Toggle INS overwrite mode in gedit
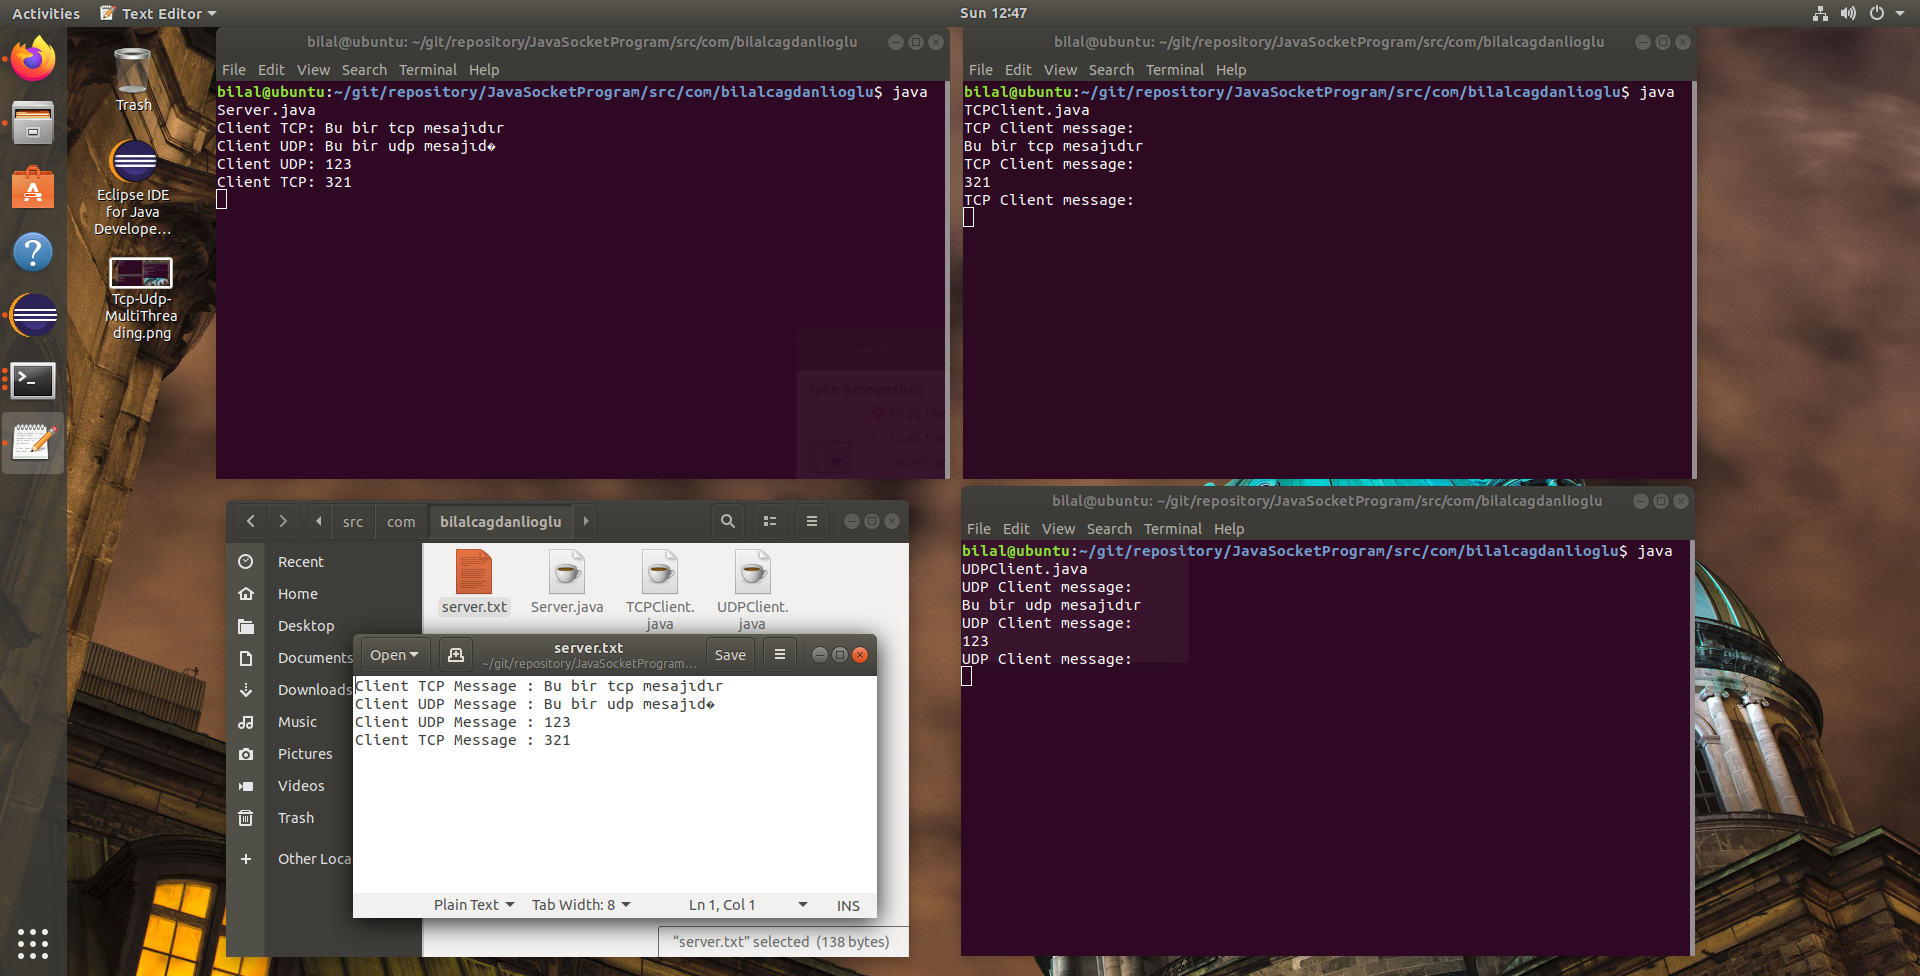Screen dimensions: 1920x976 (x=847, y=905)
